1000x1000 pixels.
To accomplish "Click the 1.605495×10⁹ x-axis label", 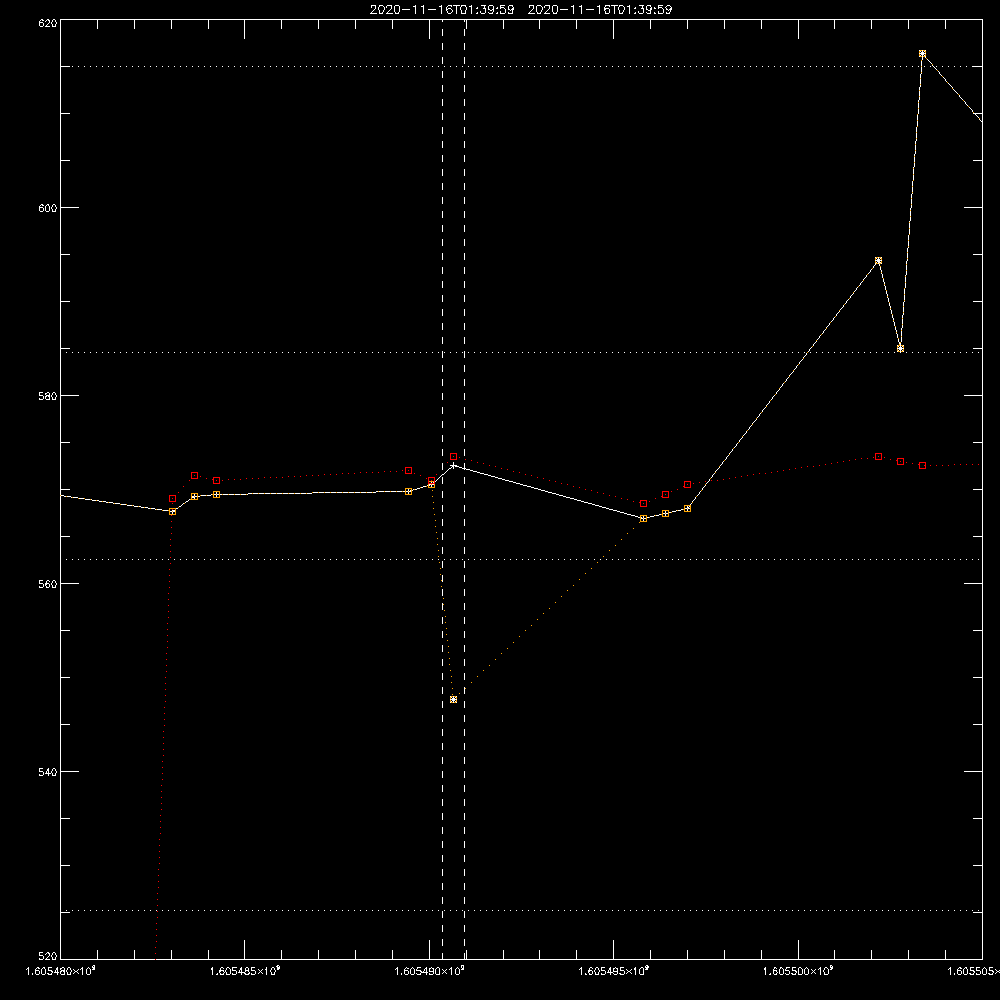I will click(614, 971).
